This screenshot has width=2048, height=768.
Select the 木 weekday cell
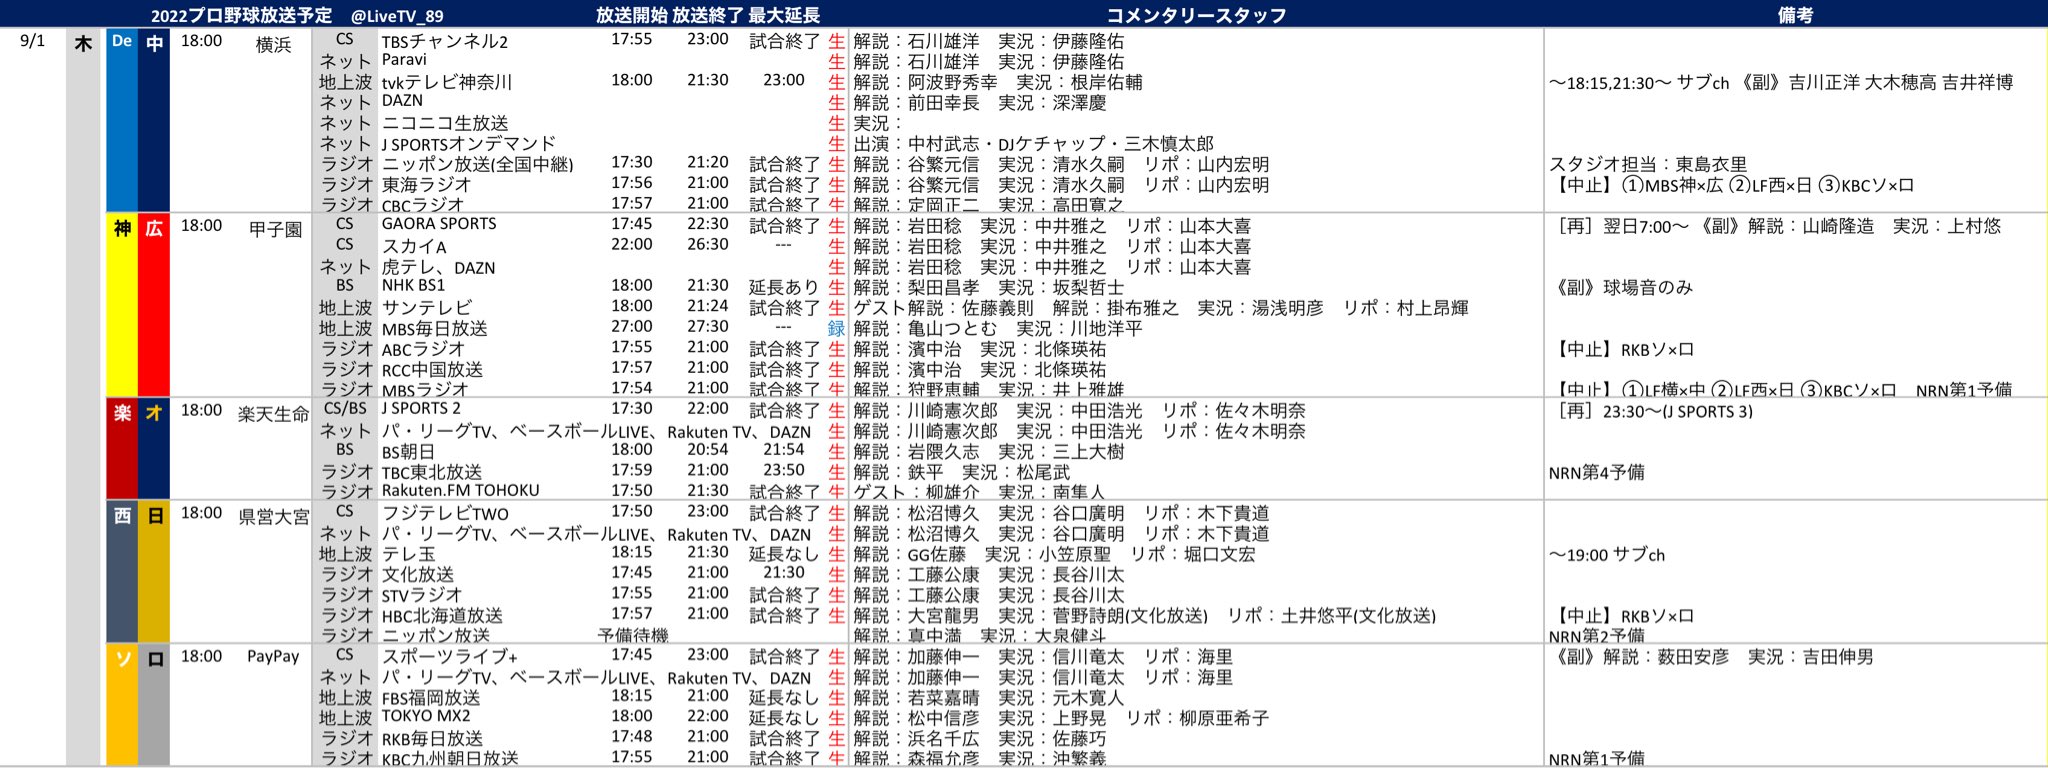point(83,43)
